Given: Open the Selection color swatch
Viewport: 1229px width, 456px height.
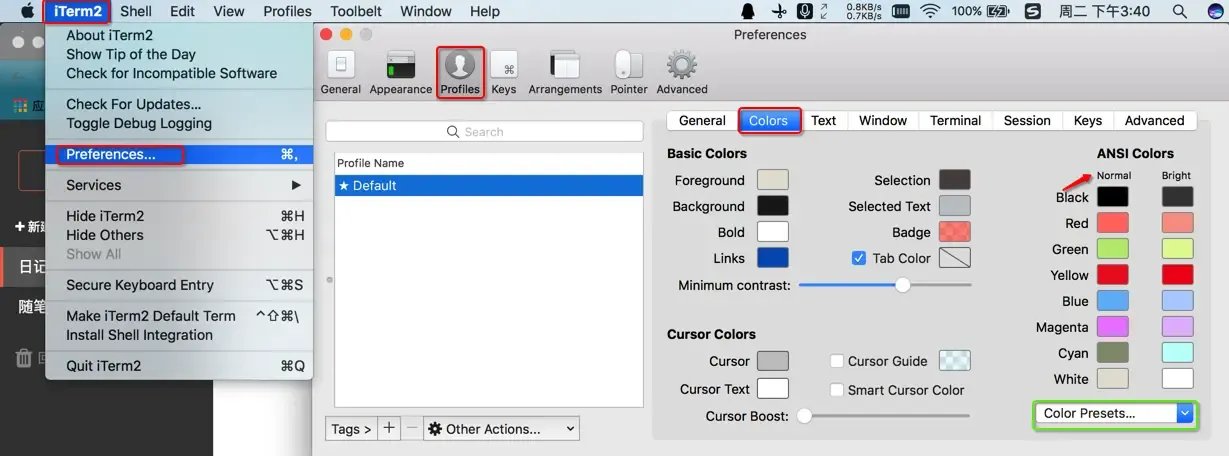Looking at the screenshot, I should [955, 180].
